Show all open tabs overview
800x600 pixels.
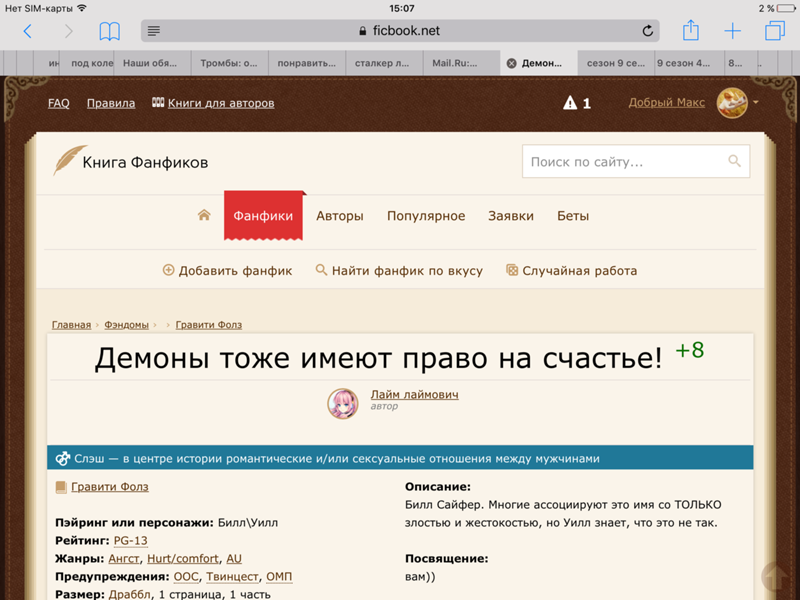pyautogui.click(x=774, y=31)
